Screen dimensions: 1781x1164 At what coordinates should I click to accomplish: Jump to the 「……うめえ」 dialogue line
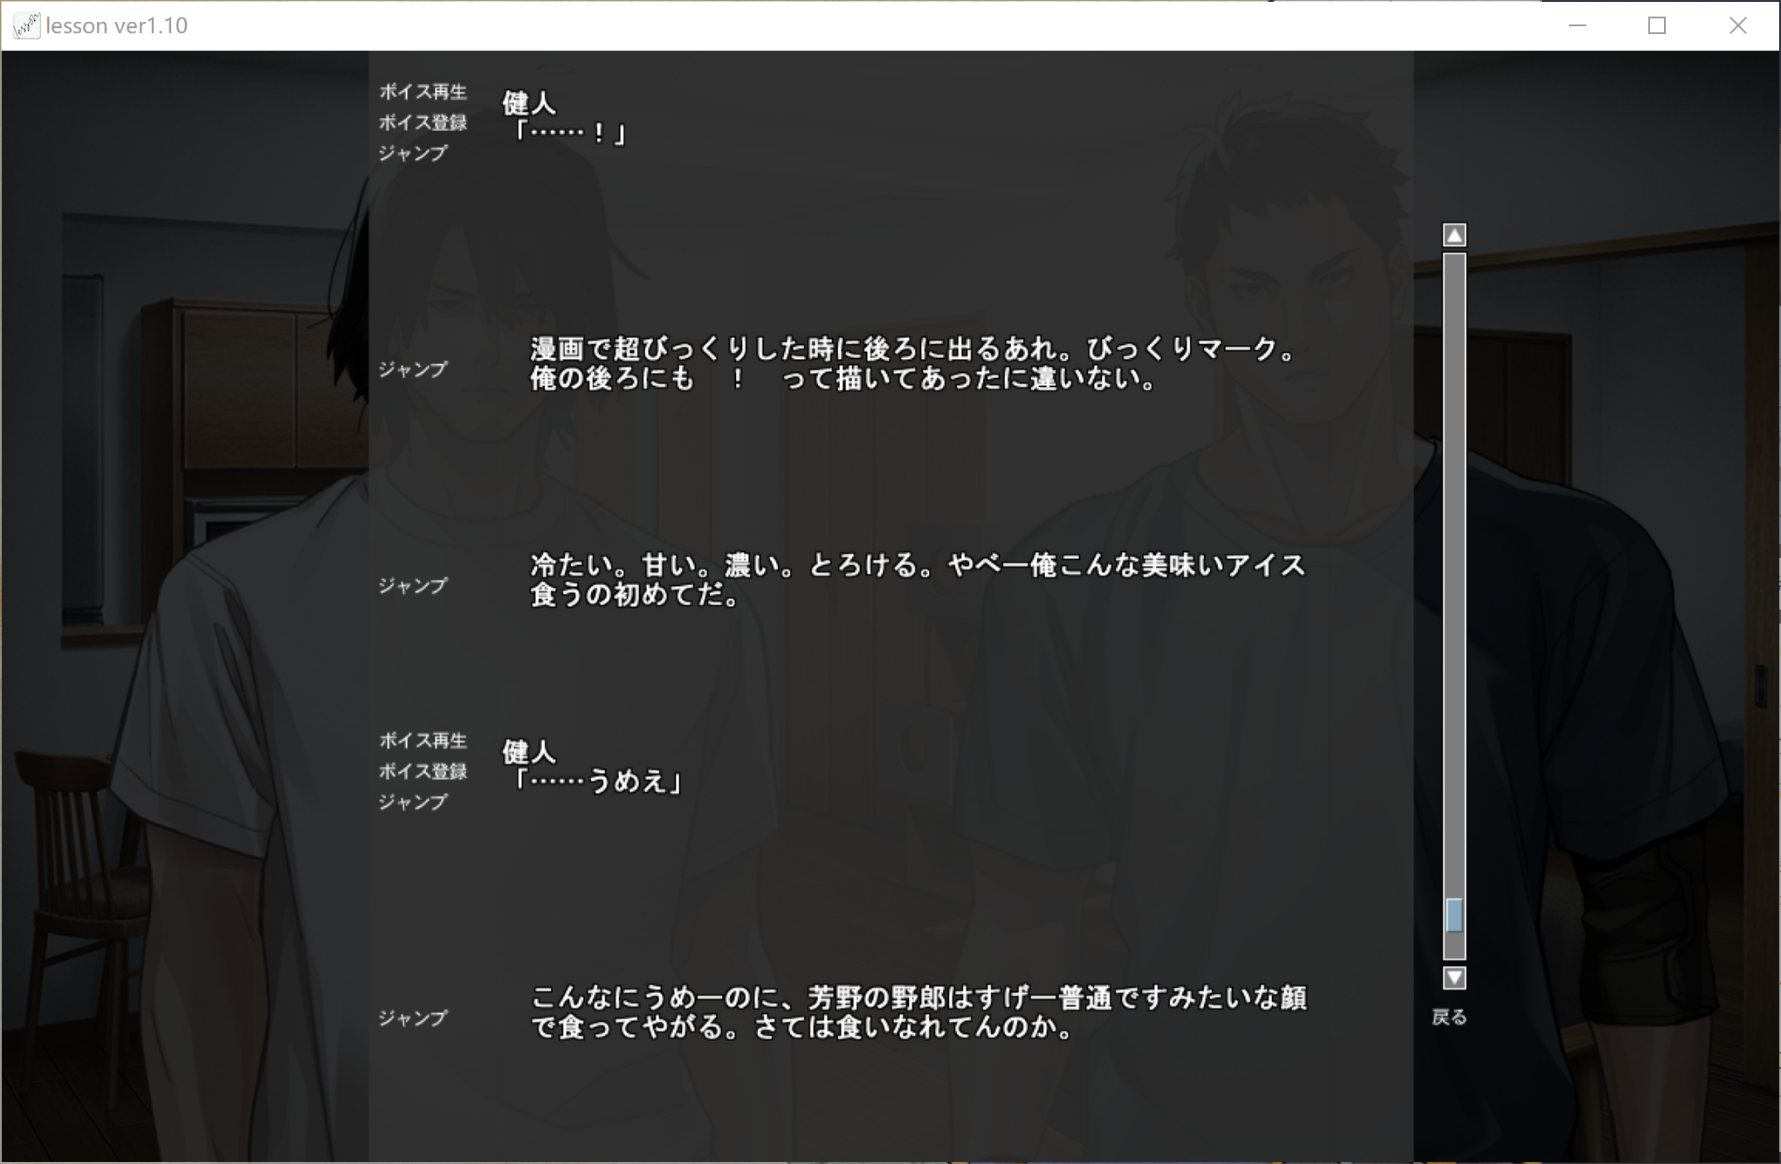point(412,802)
